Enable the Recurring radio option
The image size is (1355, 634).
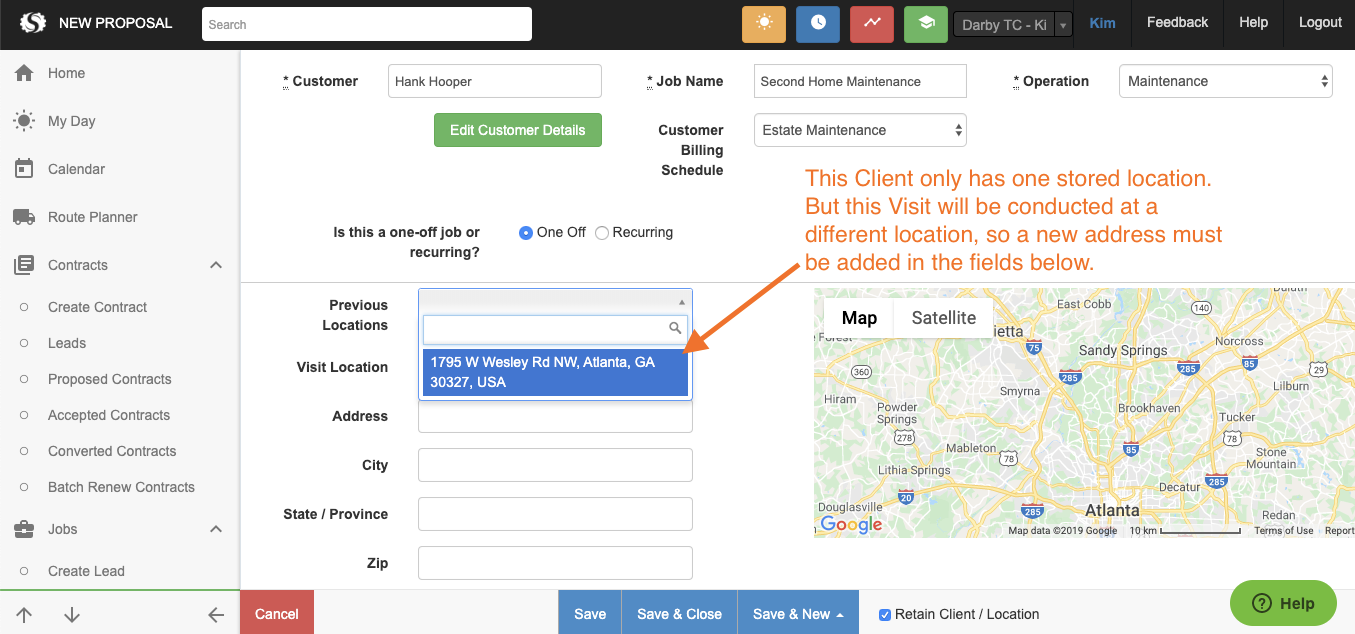601,232
